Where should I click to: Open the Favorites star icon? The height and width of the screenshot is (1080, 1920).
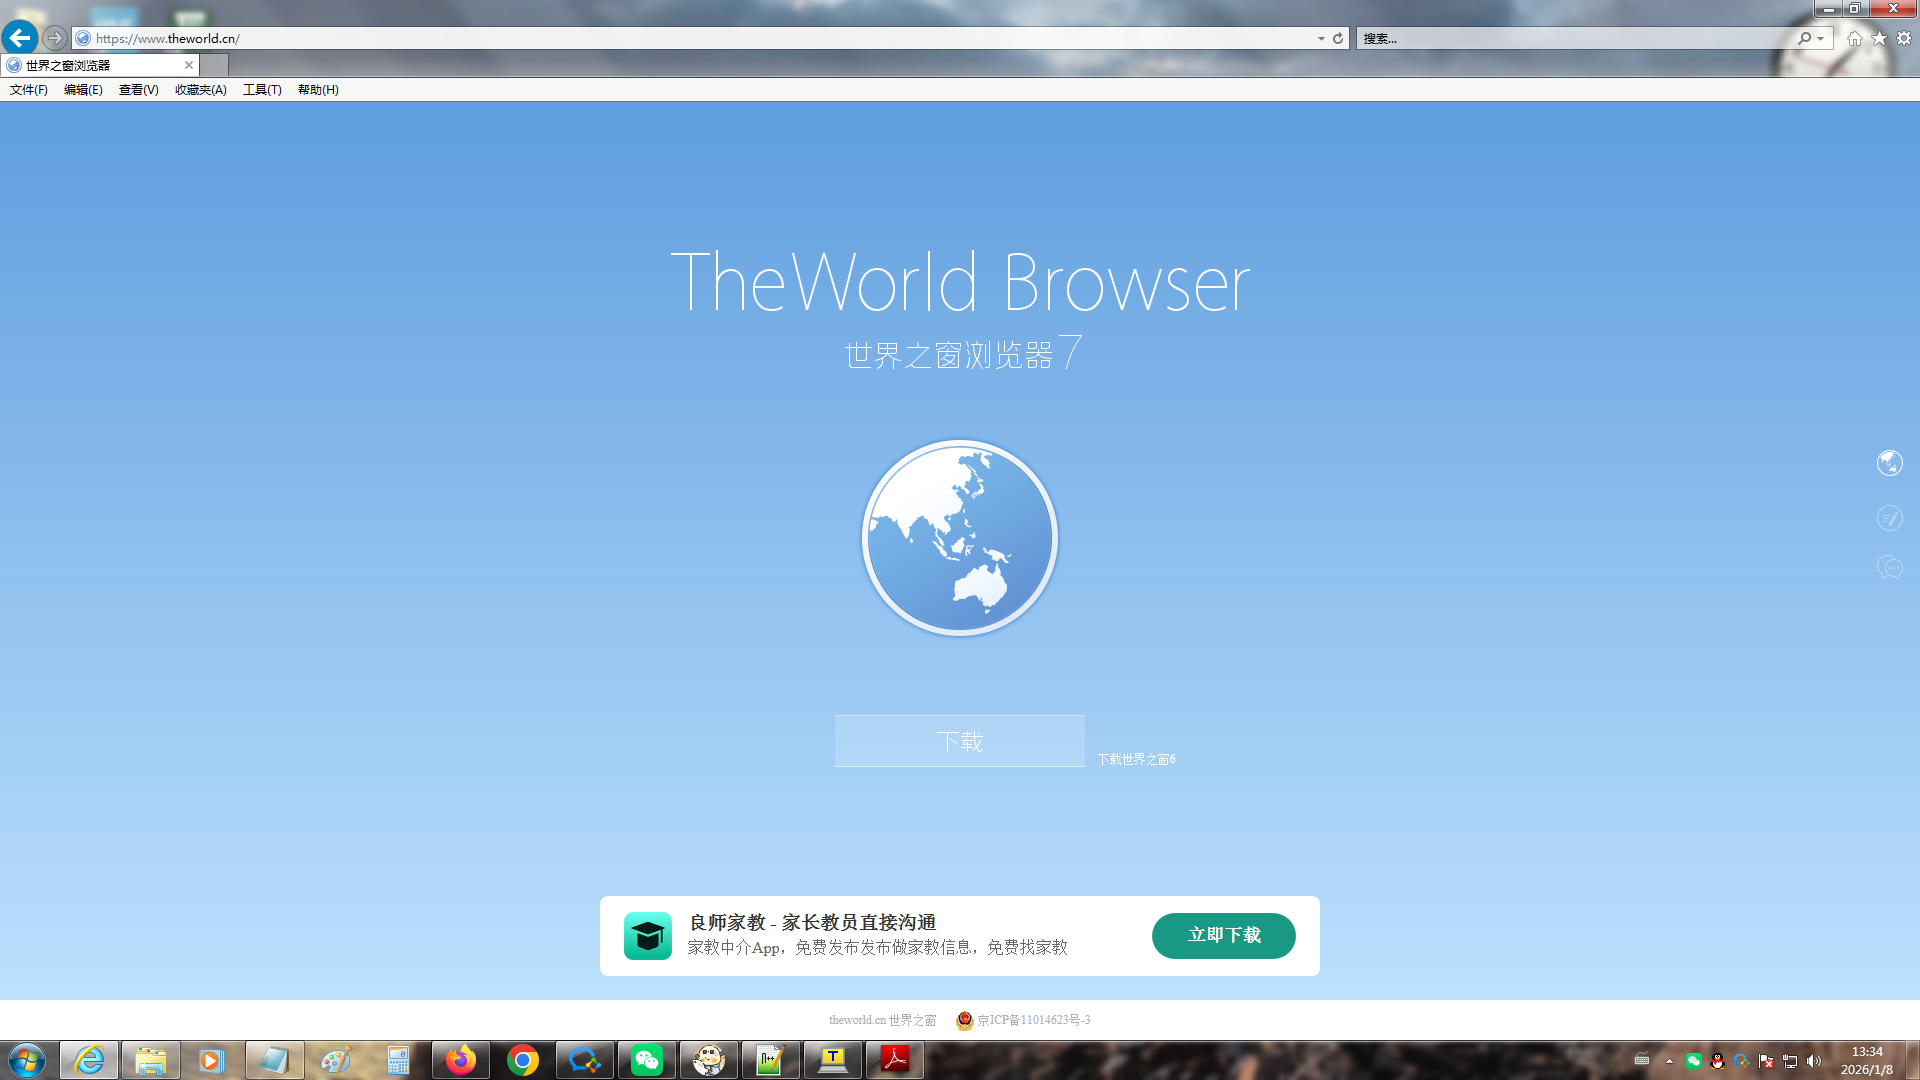tap(1879, 38)
